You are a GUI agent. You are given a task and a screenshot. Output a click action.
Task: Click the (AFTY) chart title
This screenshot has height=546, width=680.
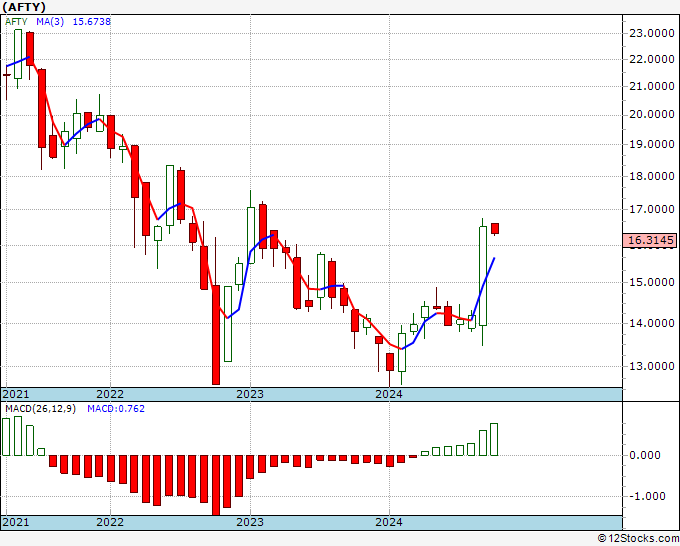[x=24, y=7]
